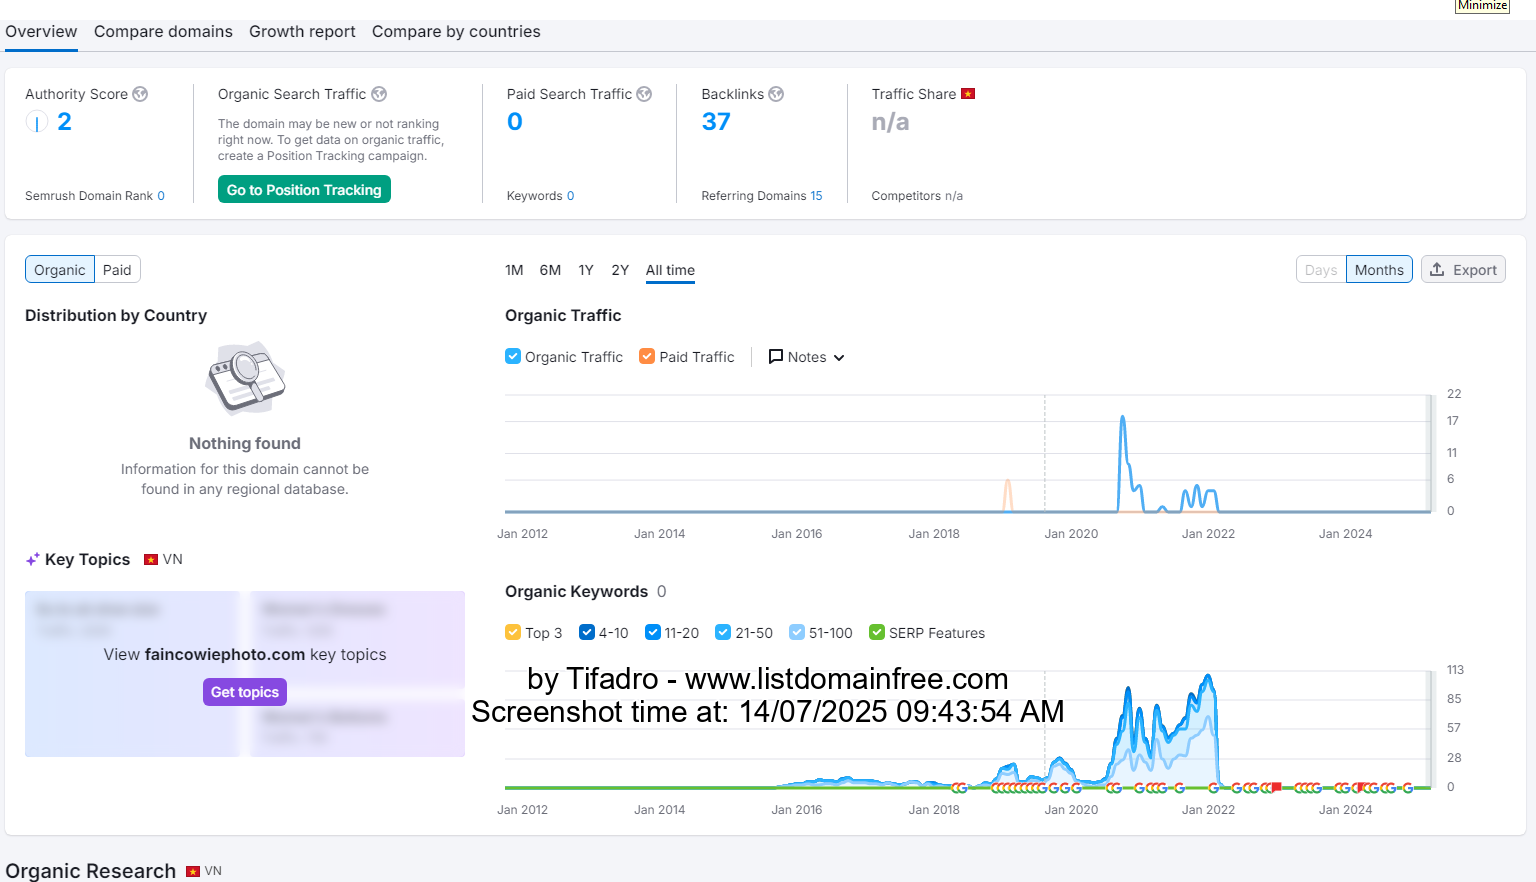Switch chart granularity to Days
The height and width of the screenshot is (882, 1536).
(1321, 270)
